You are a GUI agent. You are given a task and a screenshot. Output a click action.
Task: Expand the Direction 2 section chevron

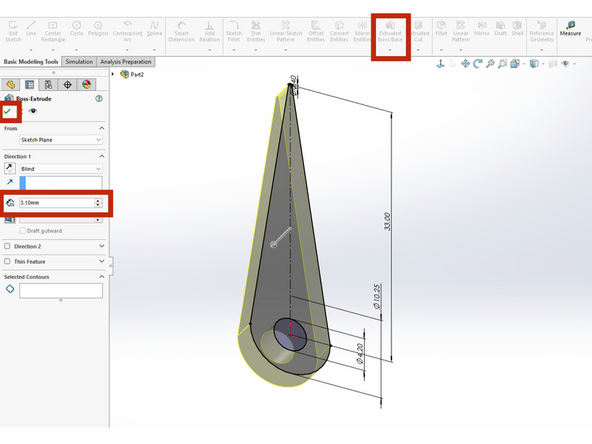point(102,246)
